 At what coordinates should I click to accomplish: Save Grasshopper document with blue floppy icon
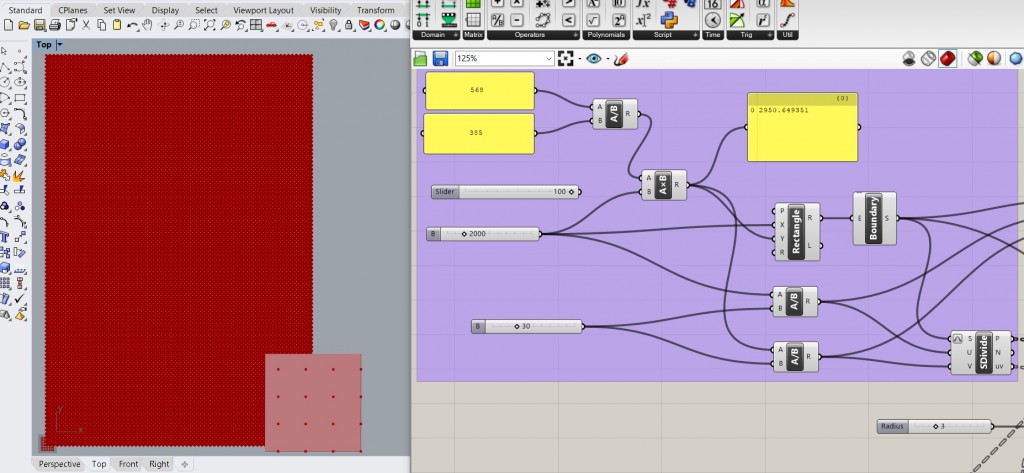440,58
